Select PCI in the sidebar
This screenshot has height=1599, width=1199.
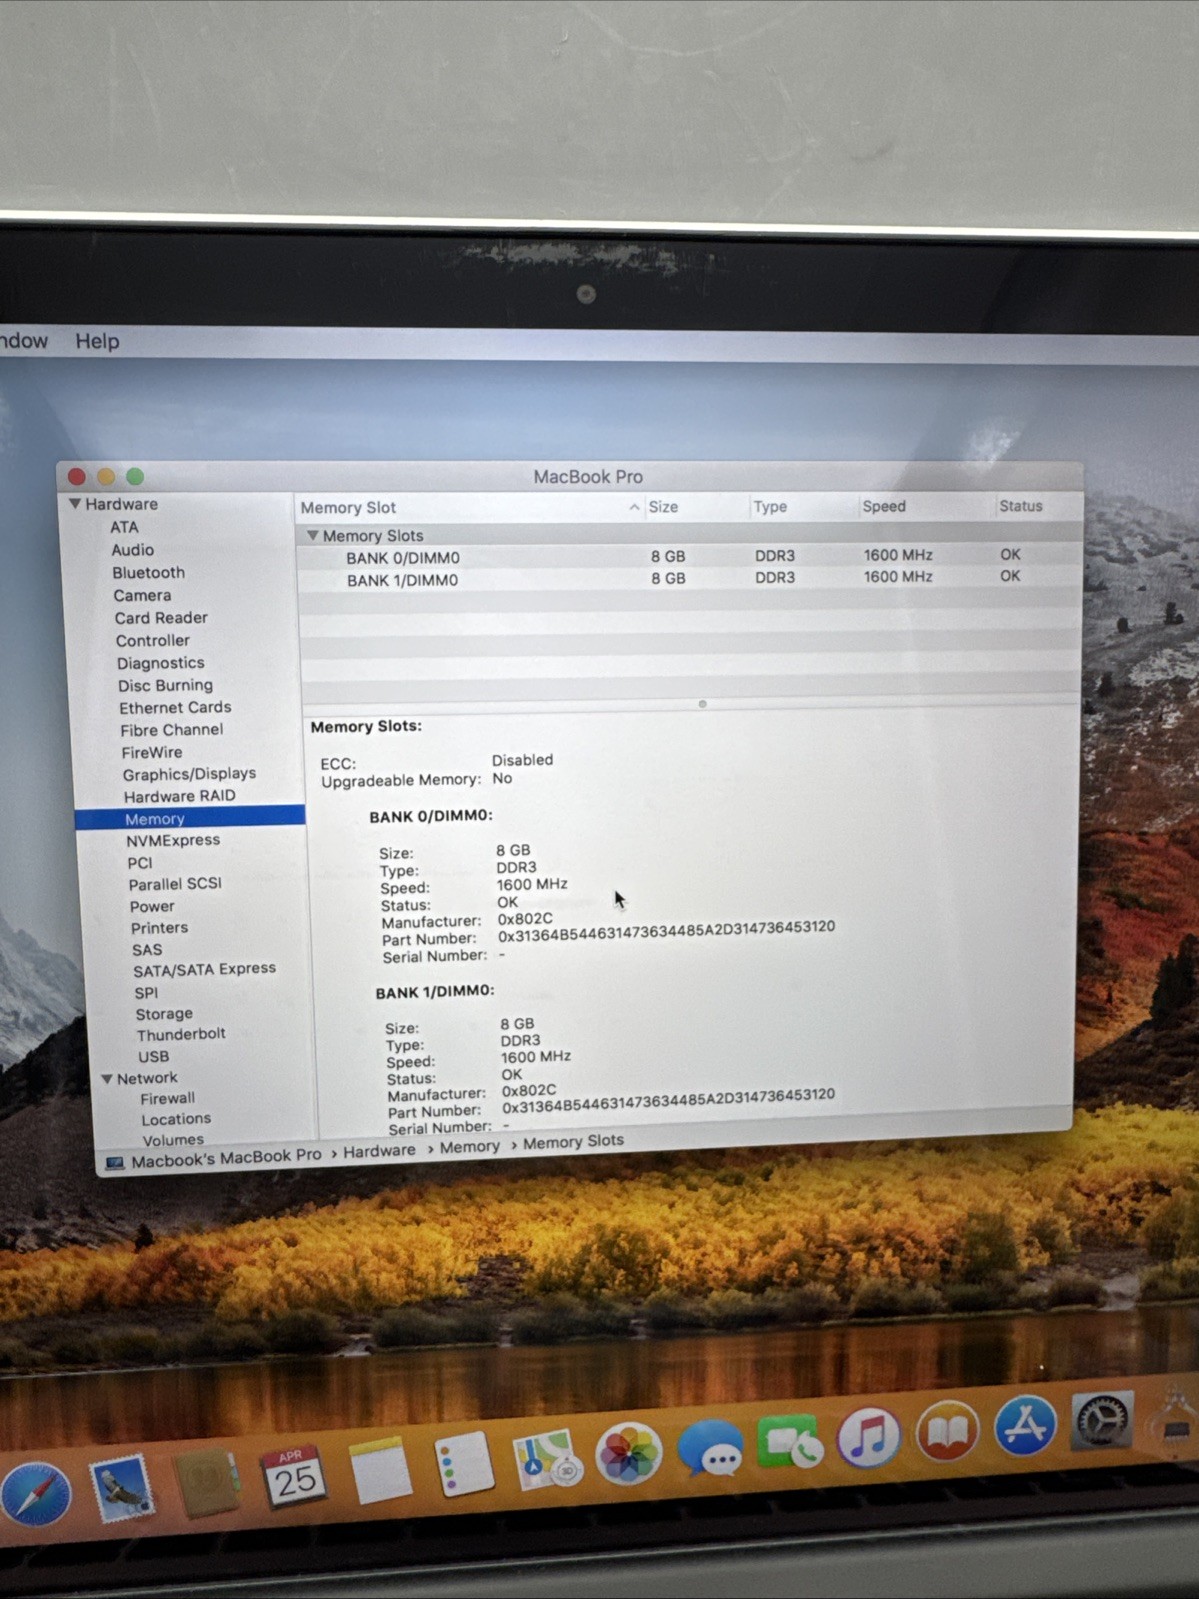click(x=140, y=863)
